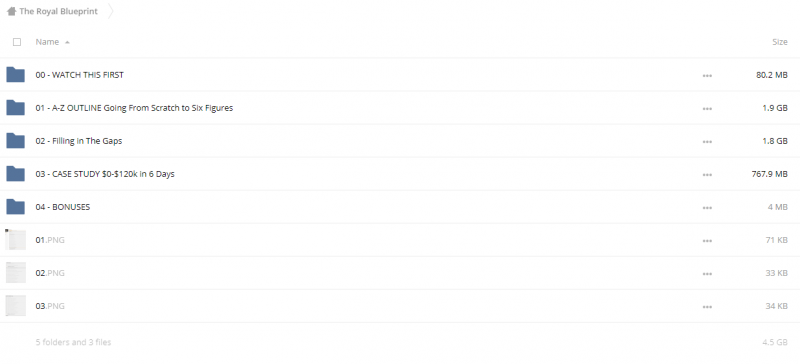Click the sort arrow next to Name

pyautogui.click(x=67, y=42)
